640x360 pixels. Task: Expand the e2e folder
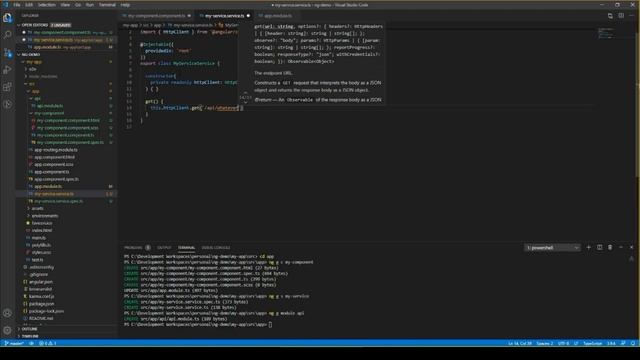tap(33, 69)
